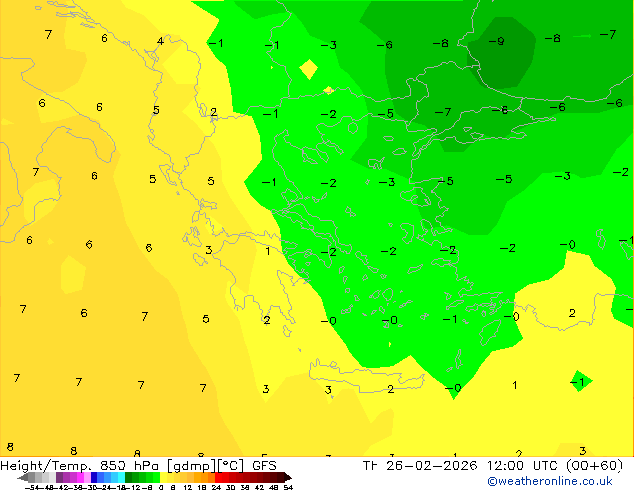Click the "[°C]" unit label
634x490 pixels.
tap(231, 466)
